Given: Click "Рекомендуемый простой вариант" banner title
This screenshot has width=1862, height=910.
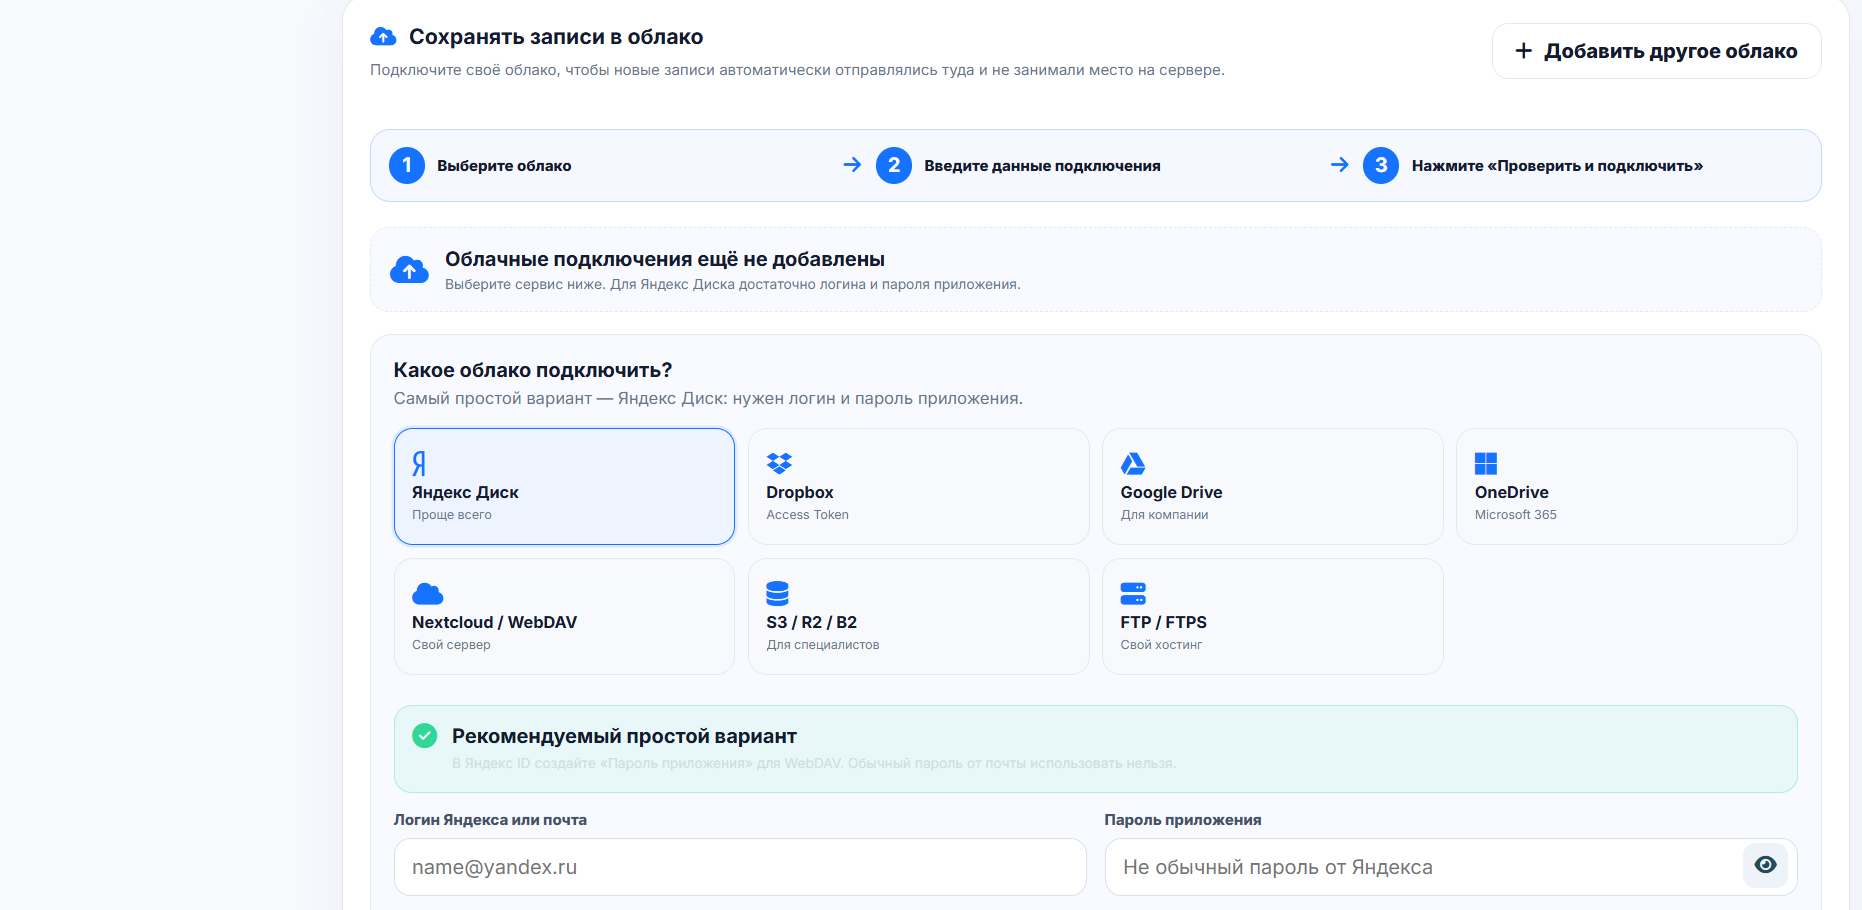Looking at the screenshot, I should (624, 736).
